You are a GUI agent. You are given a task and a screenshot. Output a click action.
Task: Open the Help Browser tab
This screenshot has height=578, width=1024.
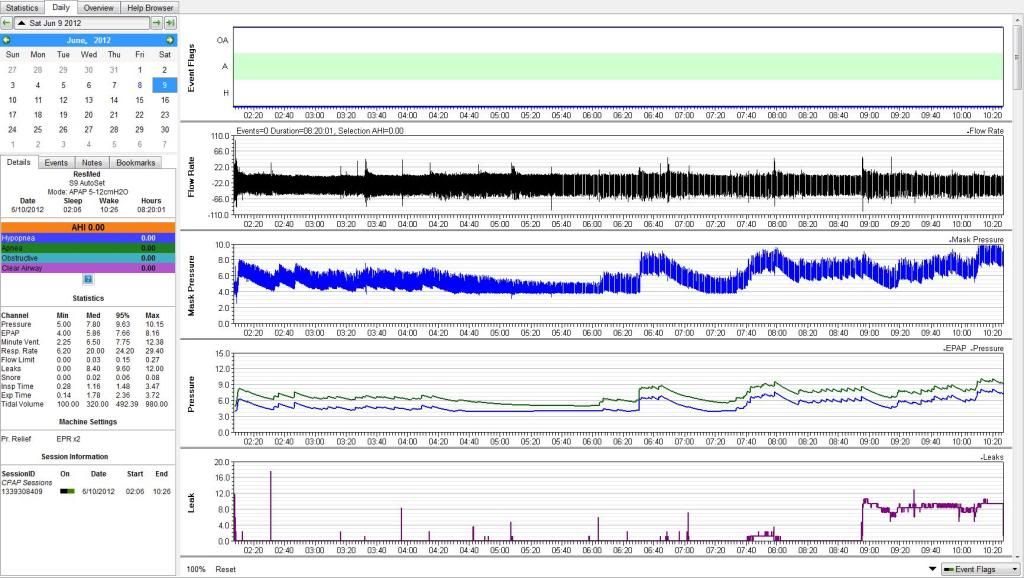(149, 7)
